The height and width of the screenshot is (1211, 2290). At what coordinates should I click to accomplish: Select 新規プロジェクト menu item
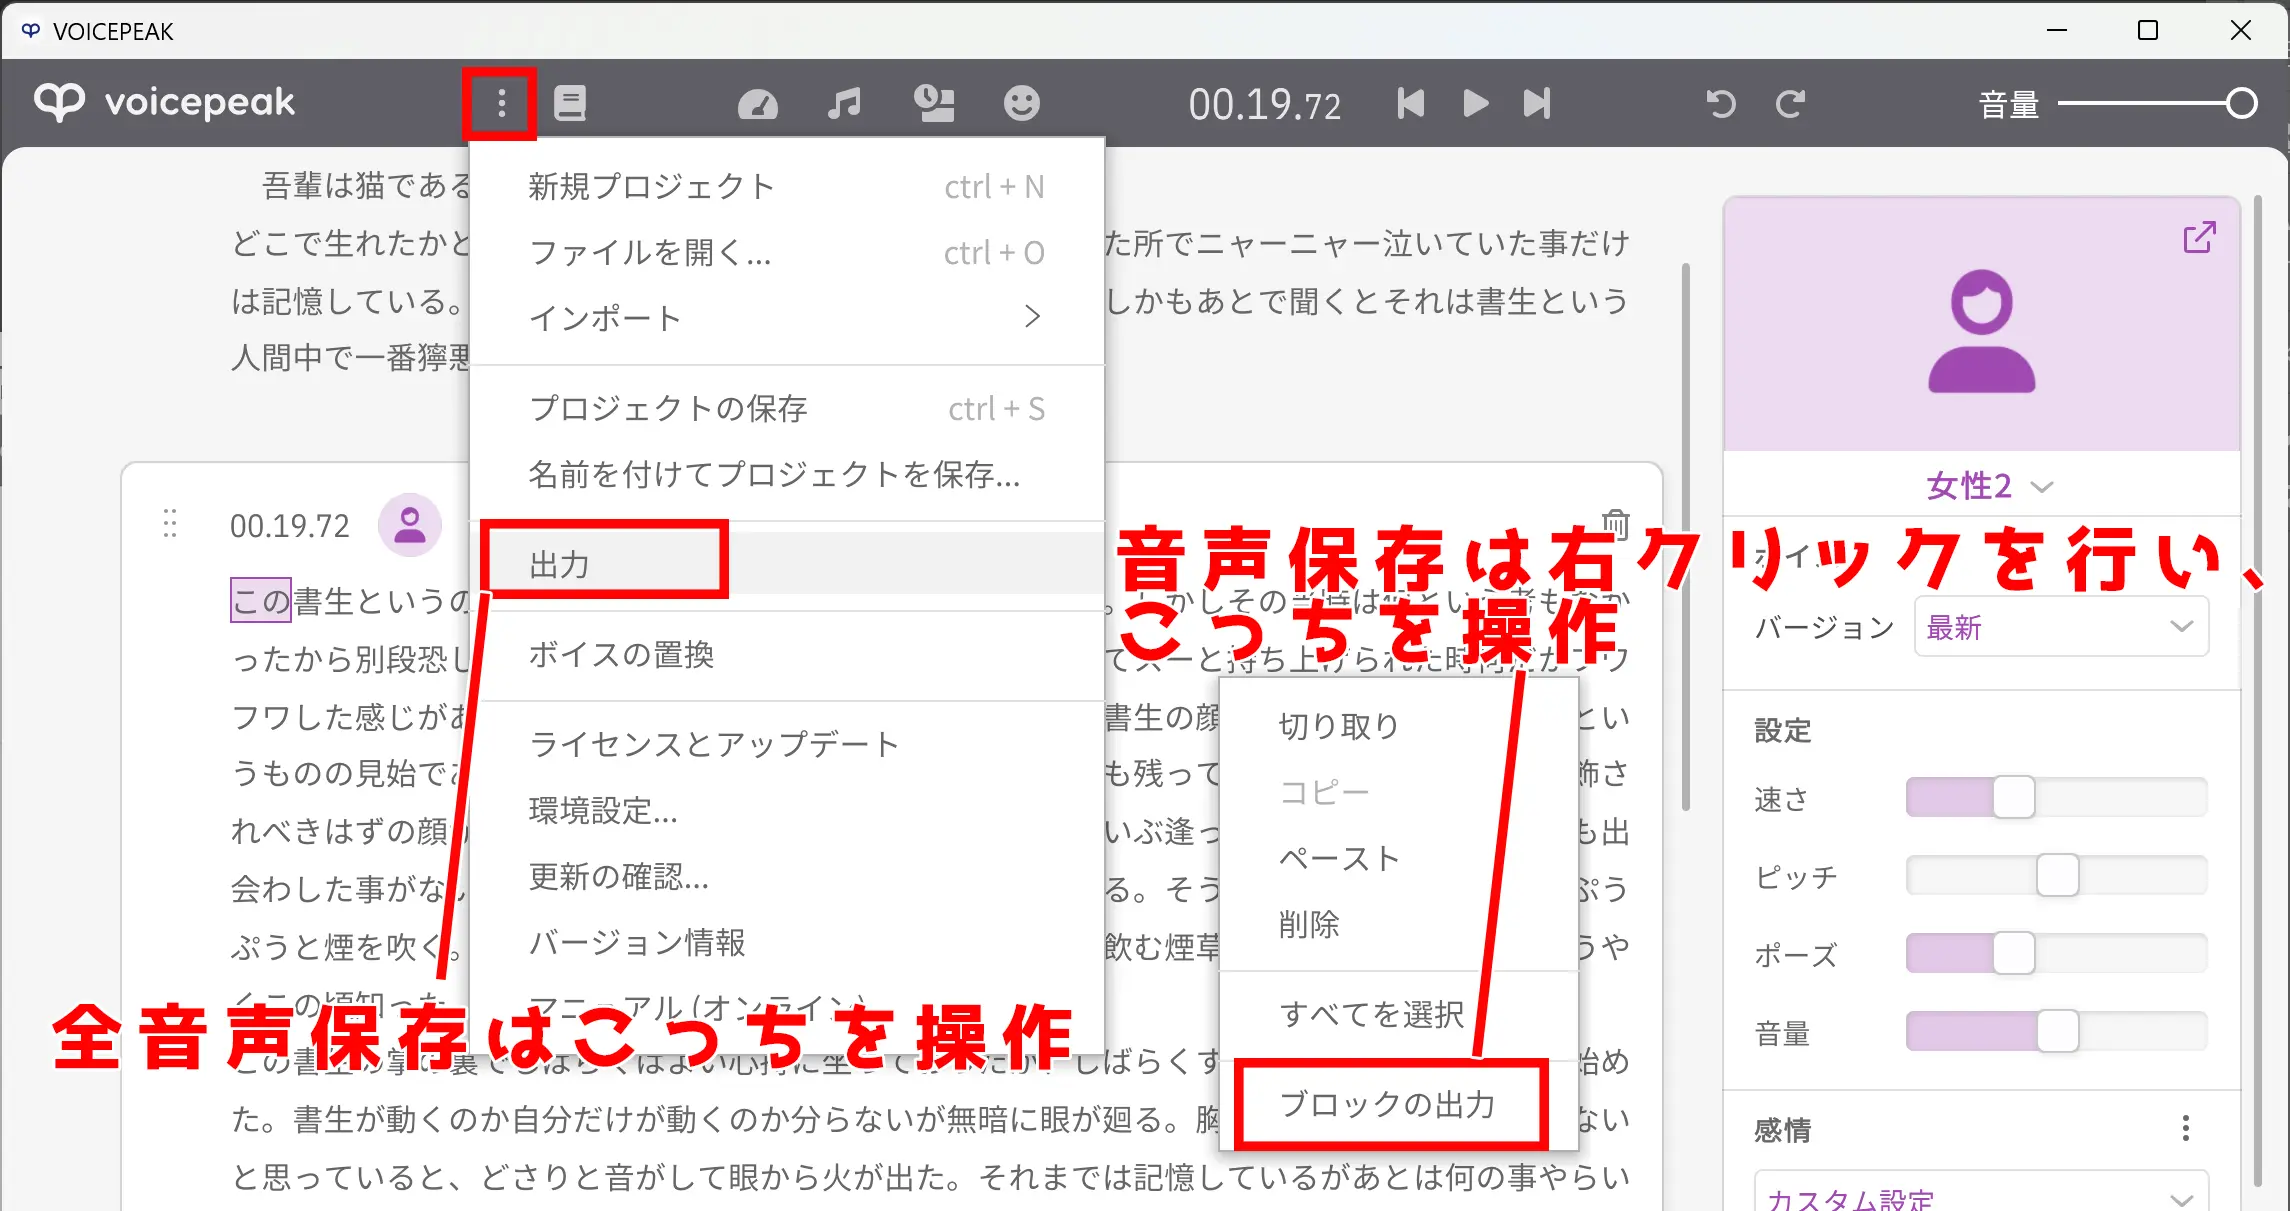coord(787,186)
